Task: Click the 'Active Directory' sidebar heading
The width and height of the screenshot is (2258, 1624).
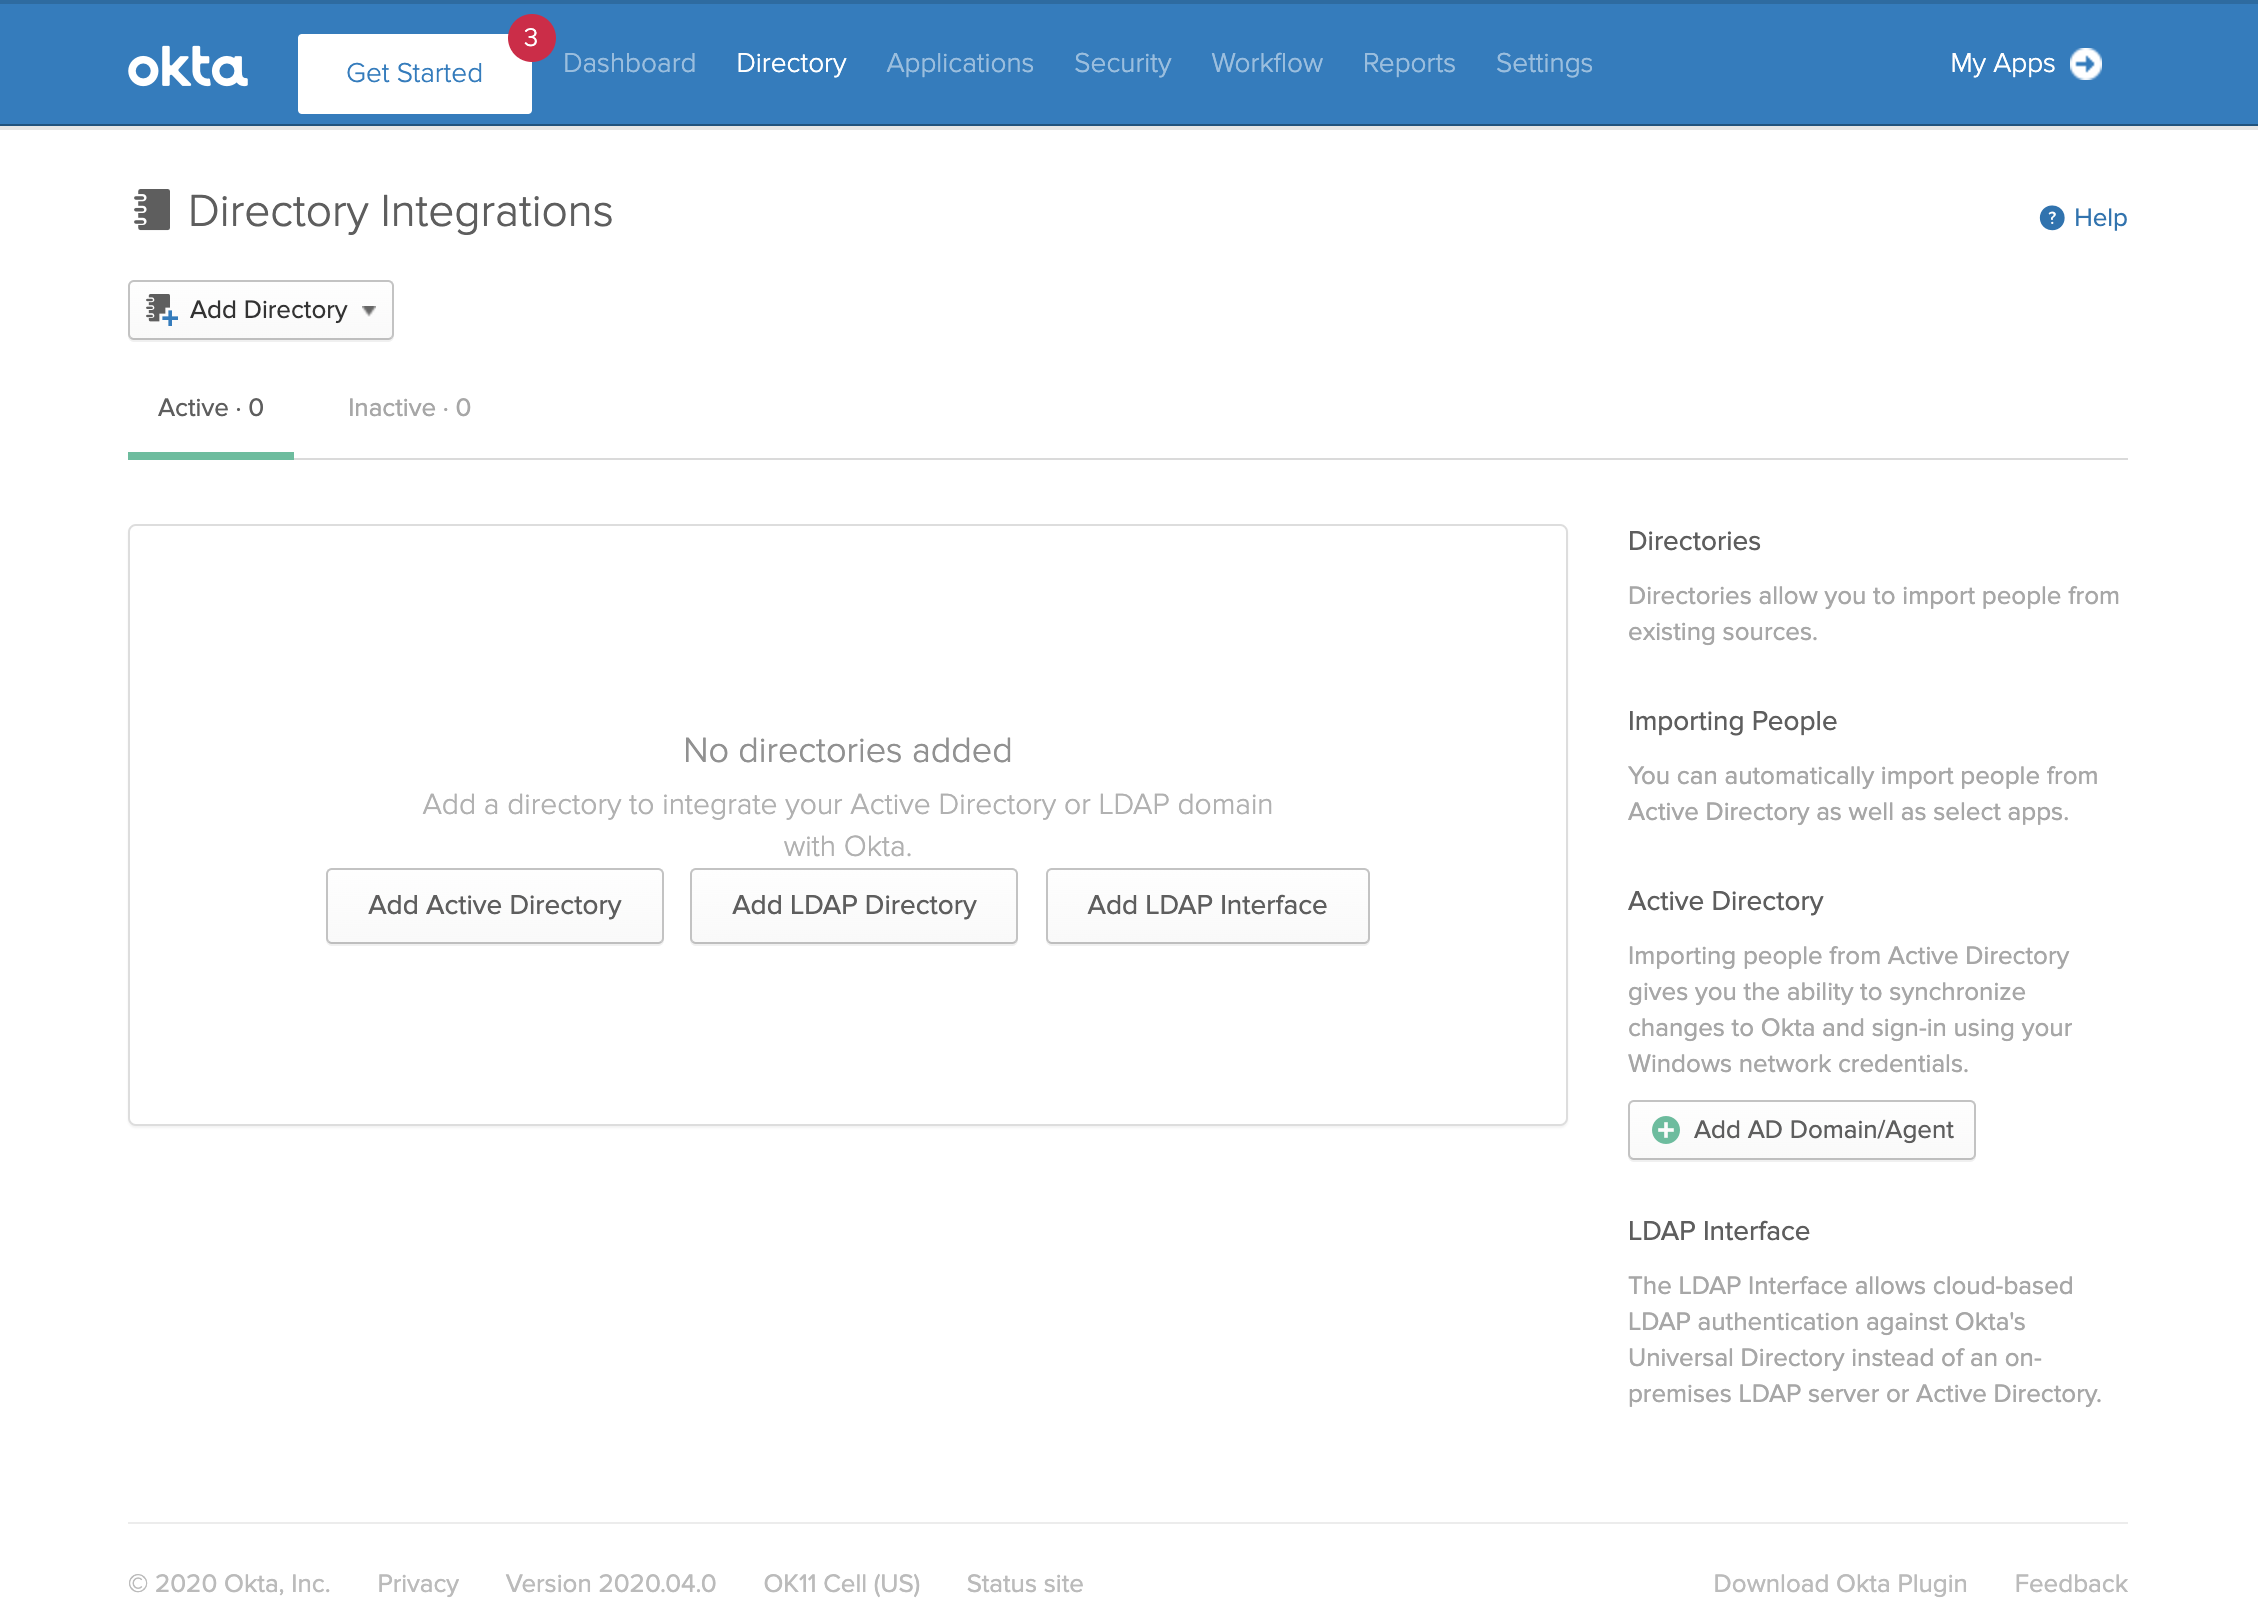Action: tap(1726, 901)
